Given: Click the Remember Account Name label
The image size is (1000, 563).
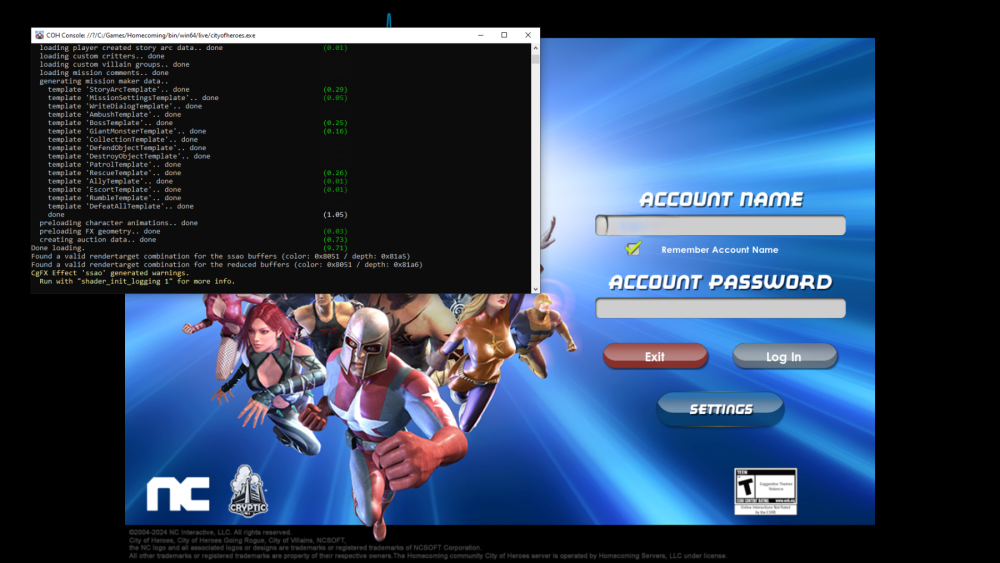Looking at the screenshot, I should 719,250.
